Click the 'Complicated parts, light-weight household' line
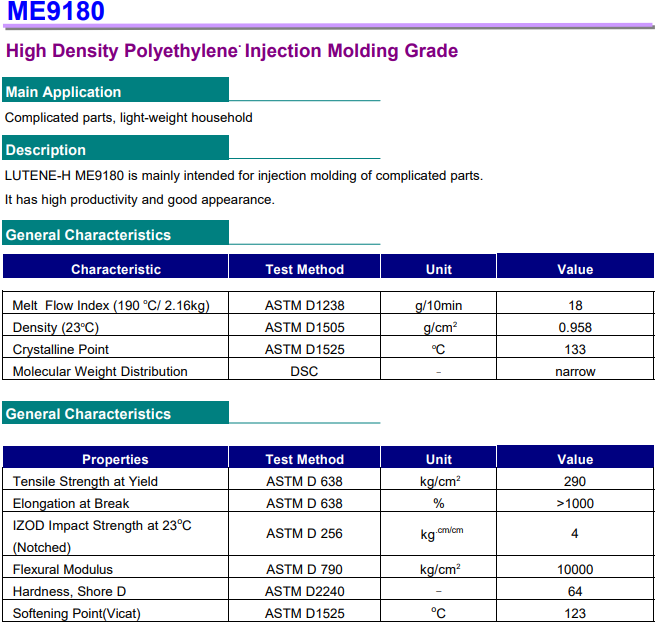 (x=129, y=118)
